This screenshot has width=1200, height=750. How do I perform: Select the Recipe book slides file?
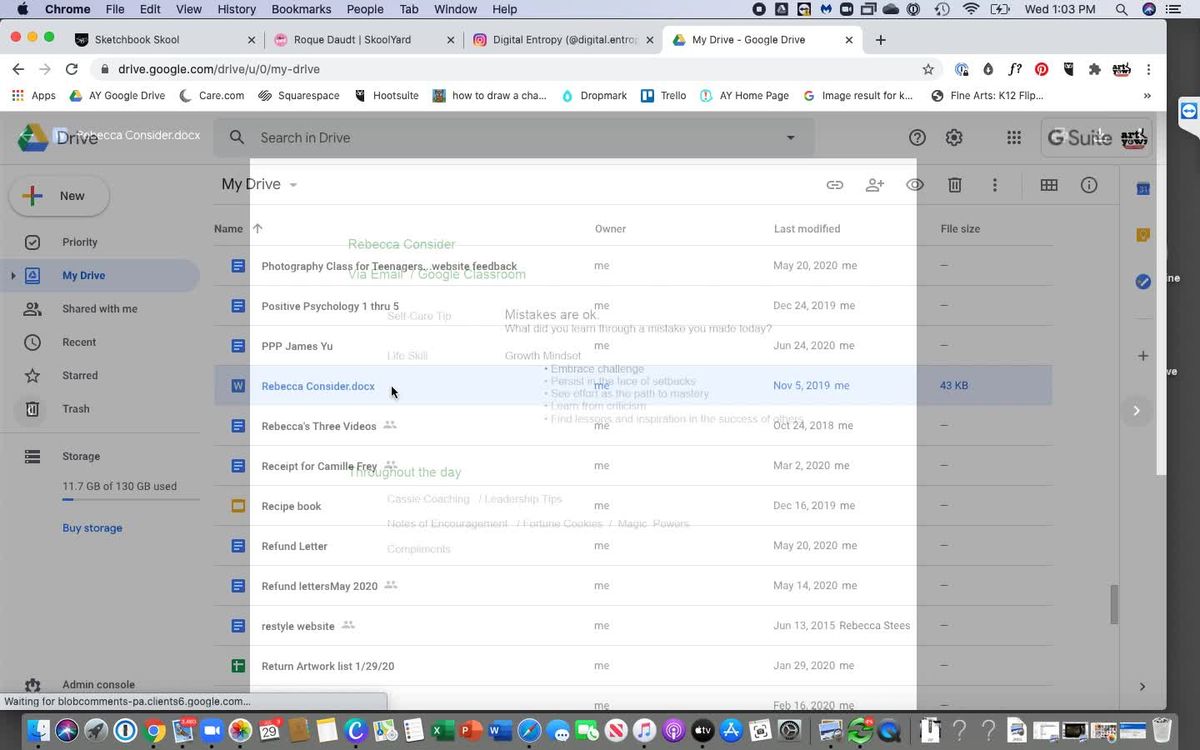click(633, 506)
